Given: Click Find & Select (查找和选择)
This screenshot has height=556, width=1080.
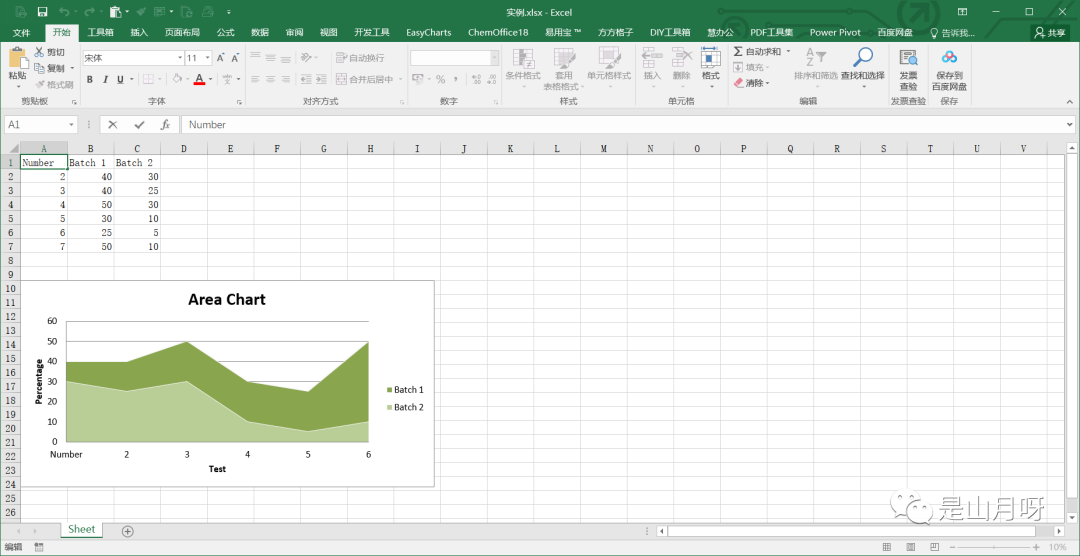Looking at the screenshot, I should (862, 69).
